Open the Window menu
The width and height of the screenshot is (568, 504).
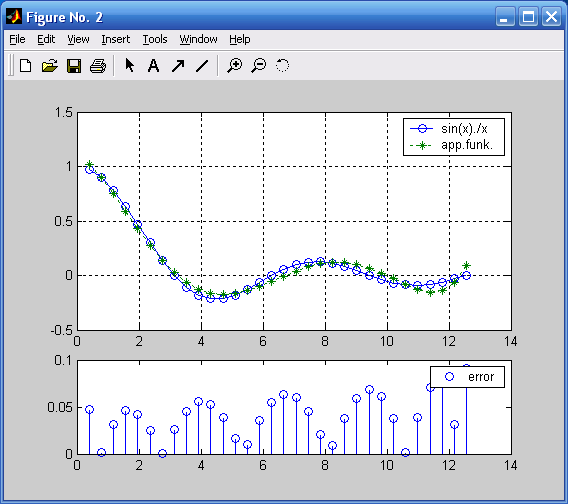click(x=199, y=39)
